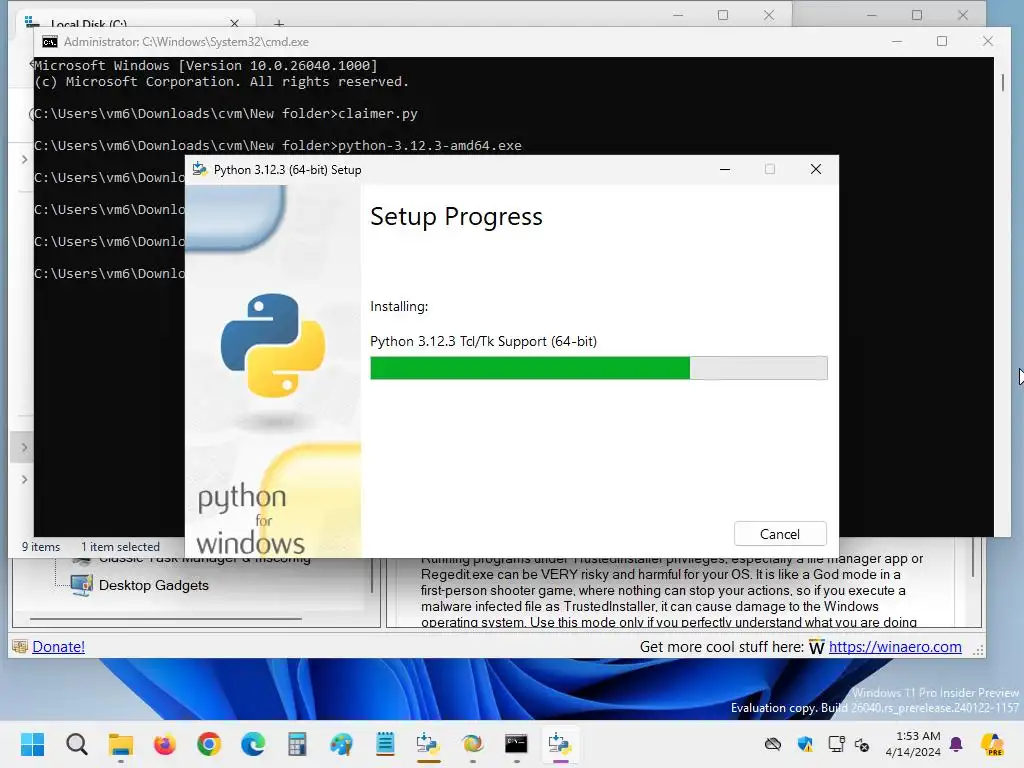Click the muted volume tray icon
This screenshot has width=1024, height=768.
862,744
